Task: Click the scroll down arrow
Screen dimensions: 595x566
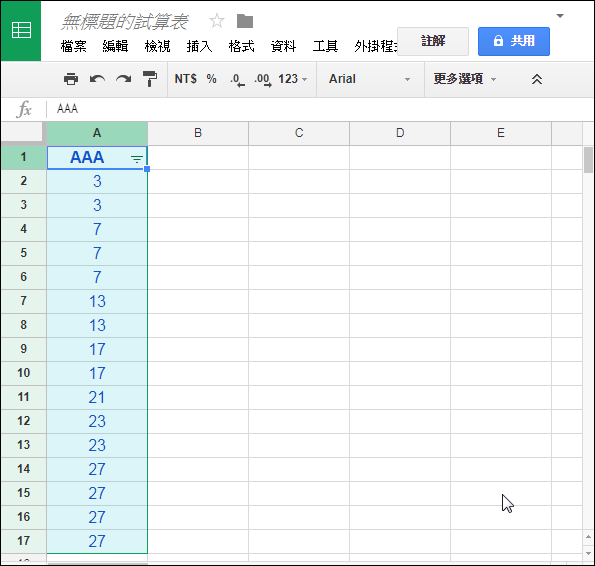Action: pos(588,553)
